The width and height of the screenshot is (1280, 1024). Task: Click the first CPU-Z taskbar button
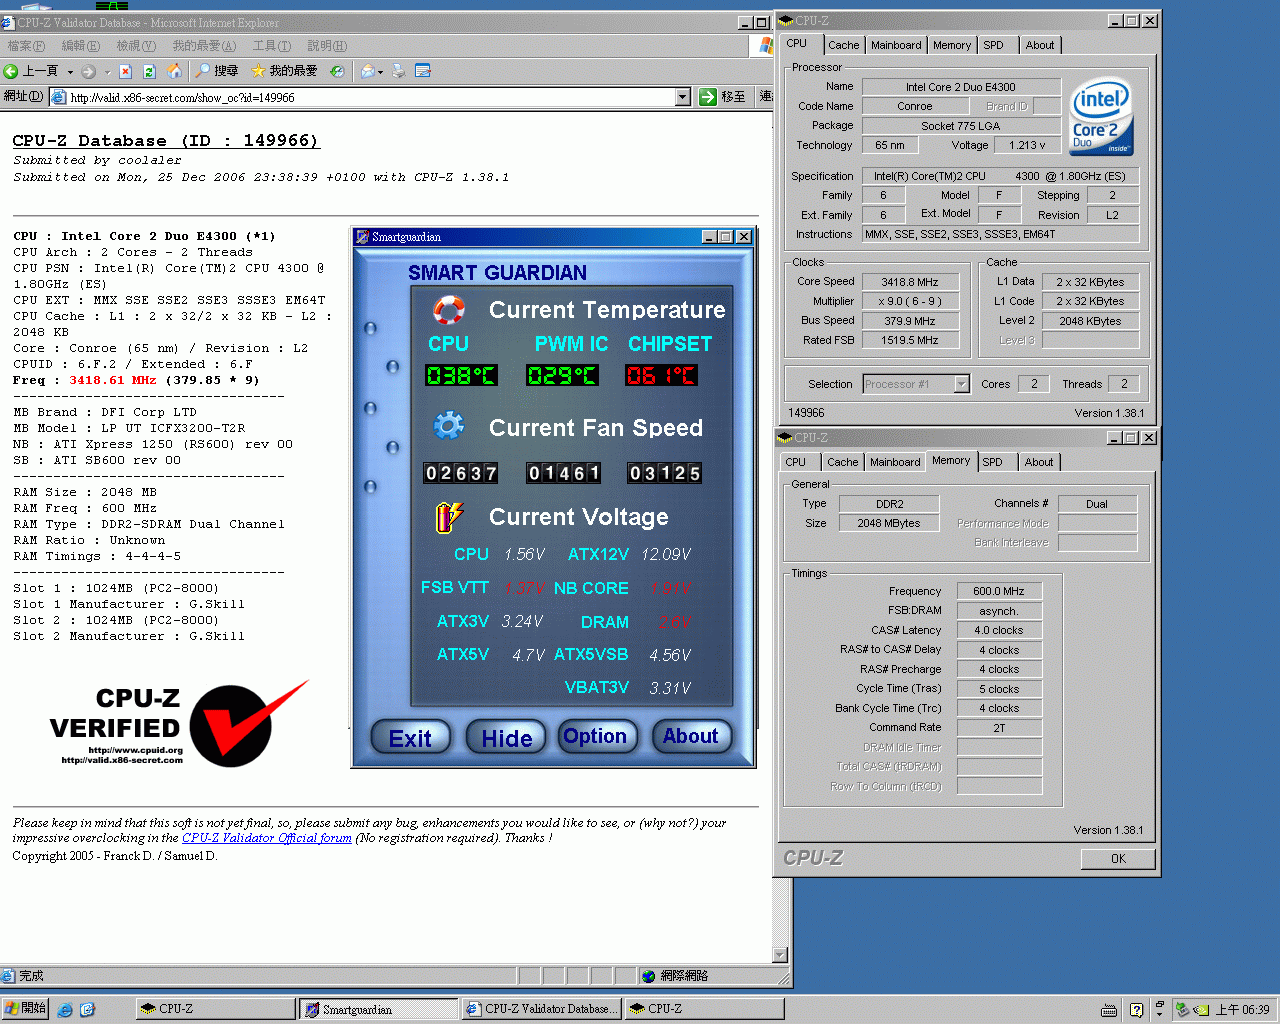pos(215,1009)
